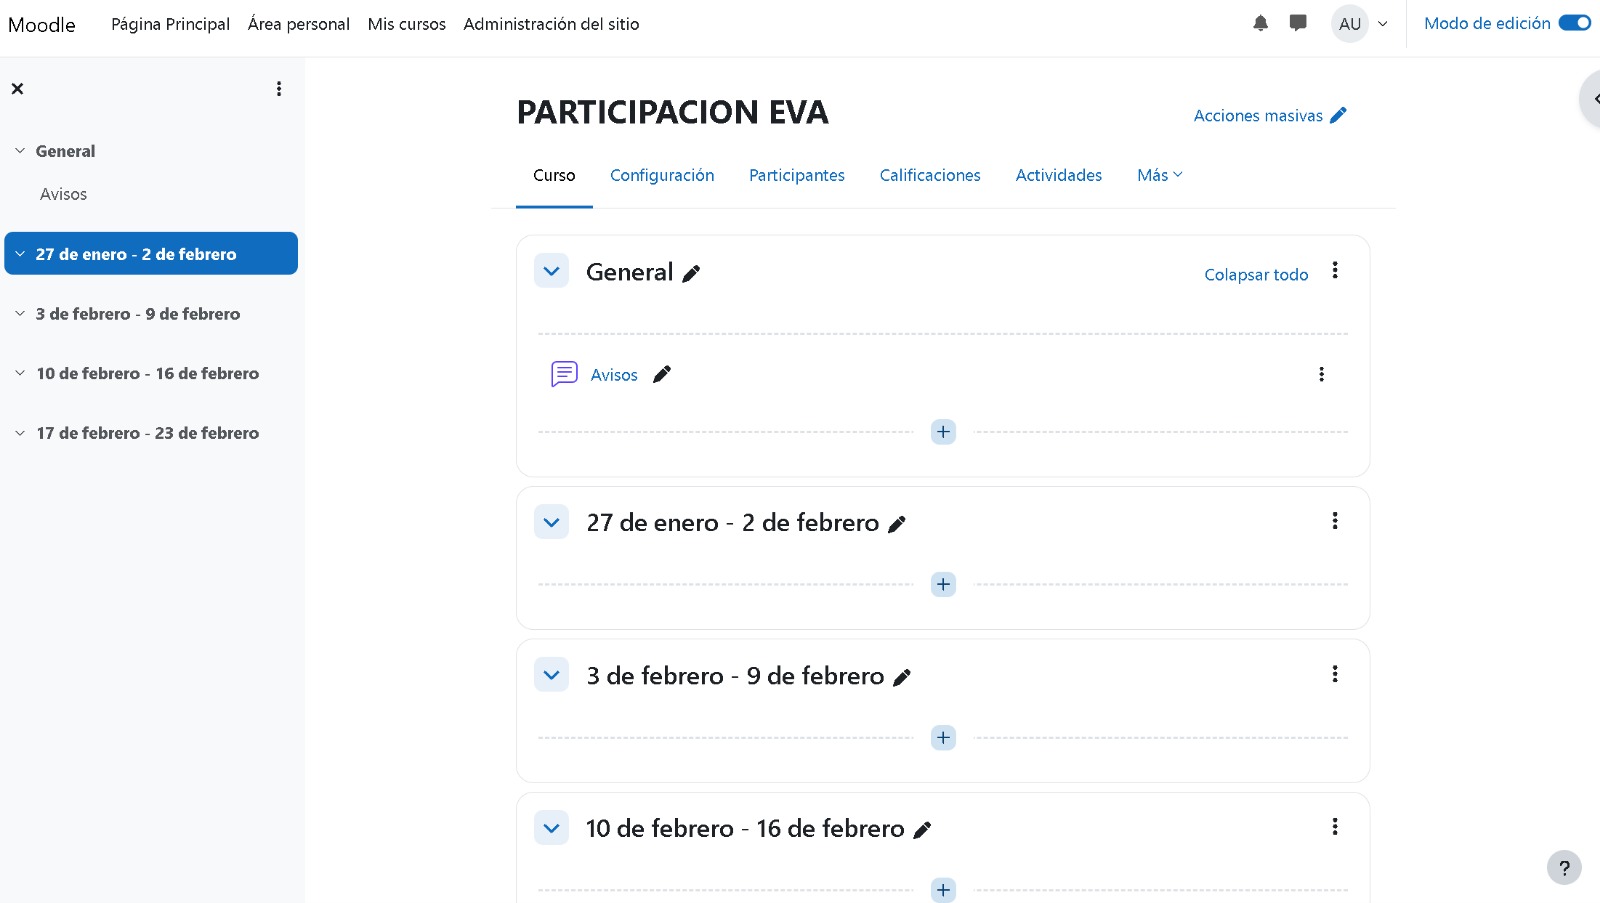Open three-dot menu for Avisos activity
The width and height of the screenshot is (1600, 903).
click(x=1321, y=374)
